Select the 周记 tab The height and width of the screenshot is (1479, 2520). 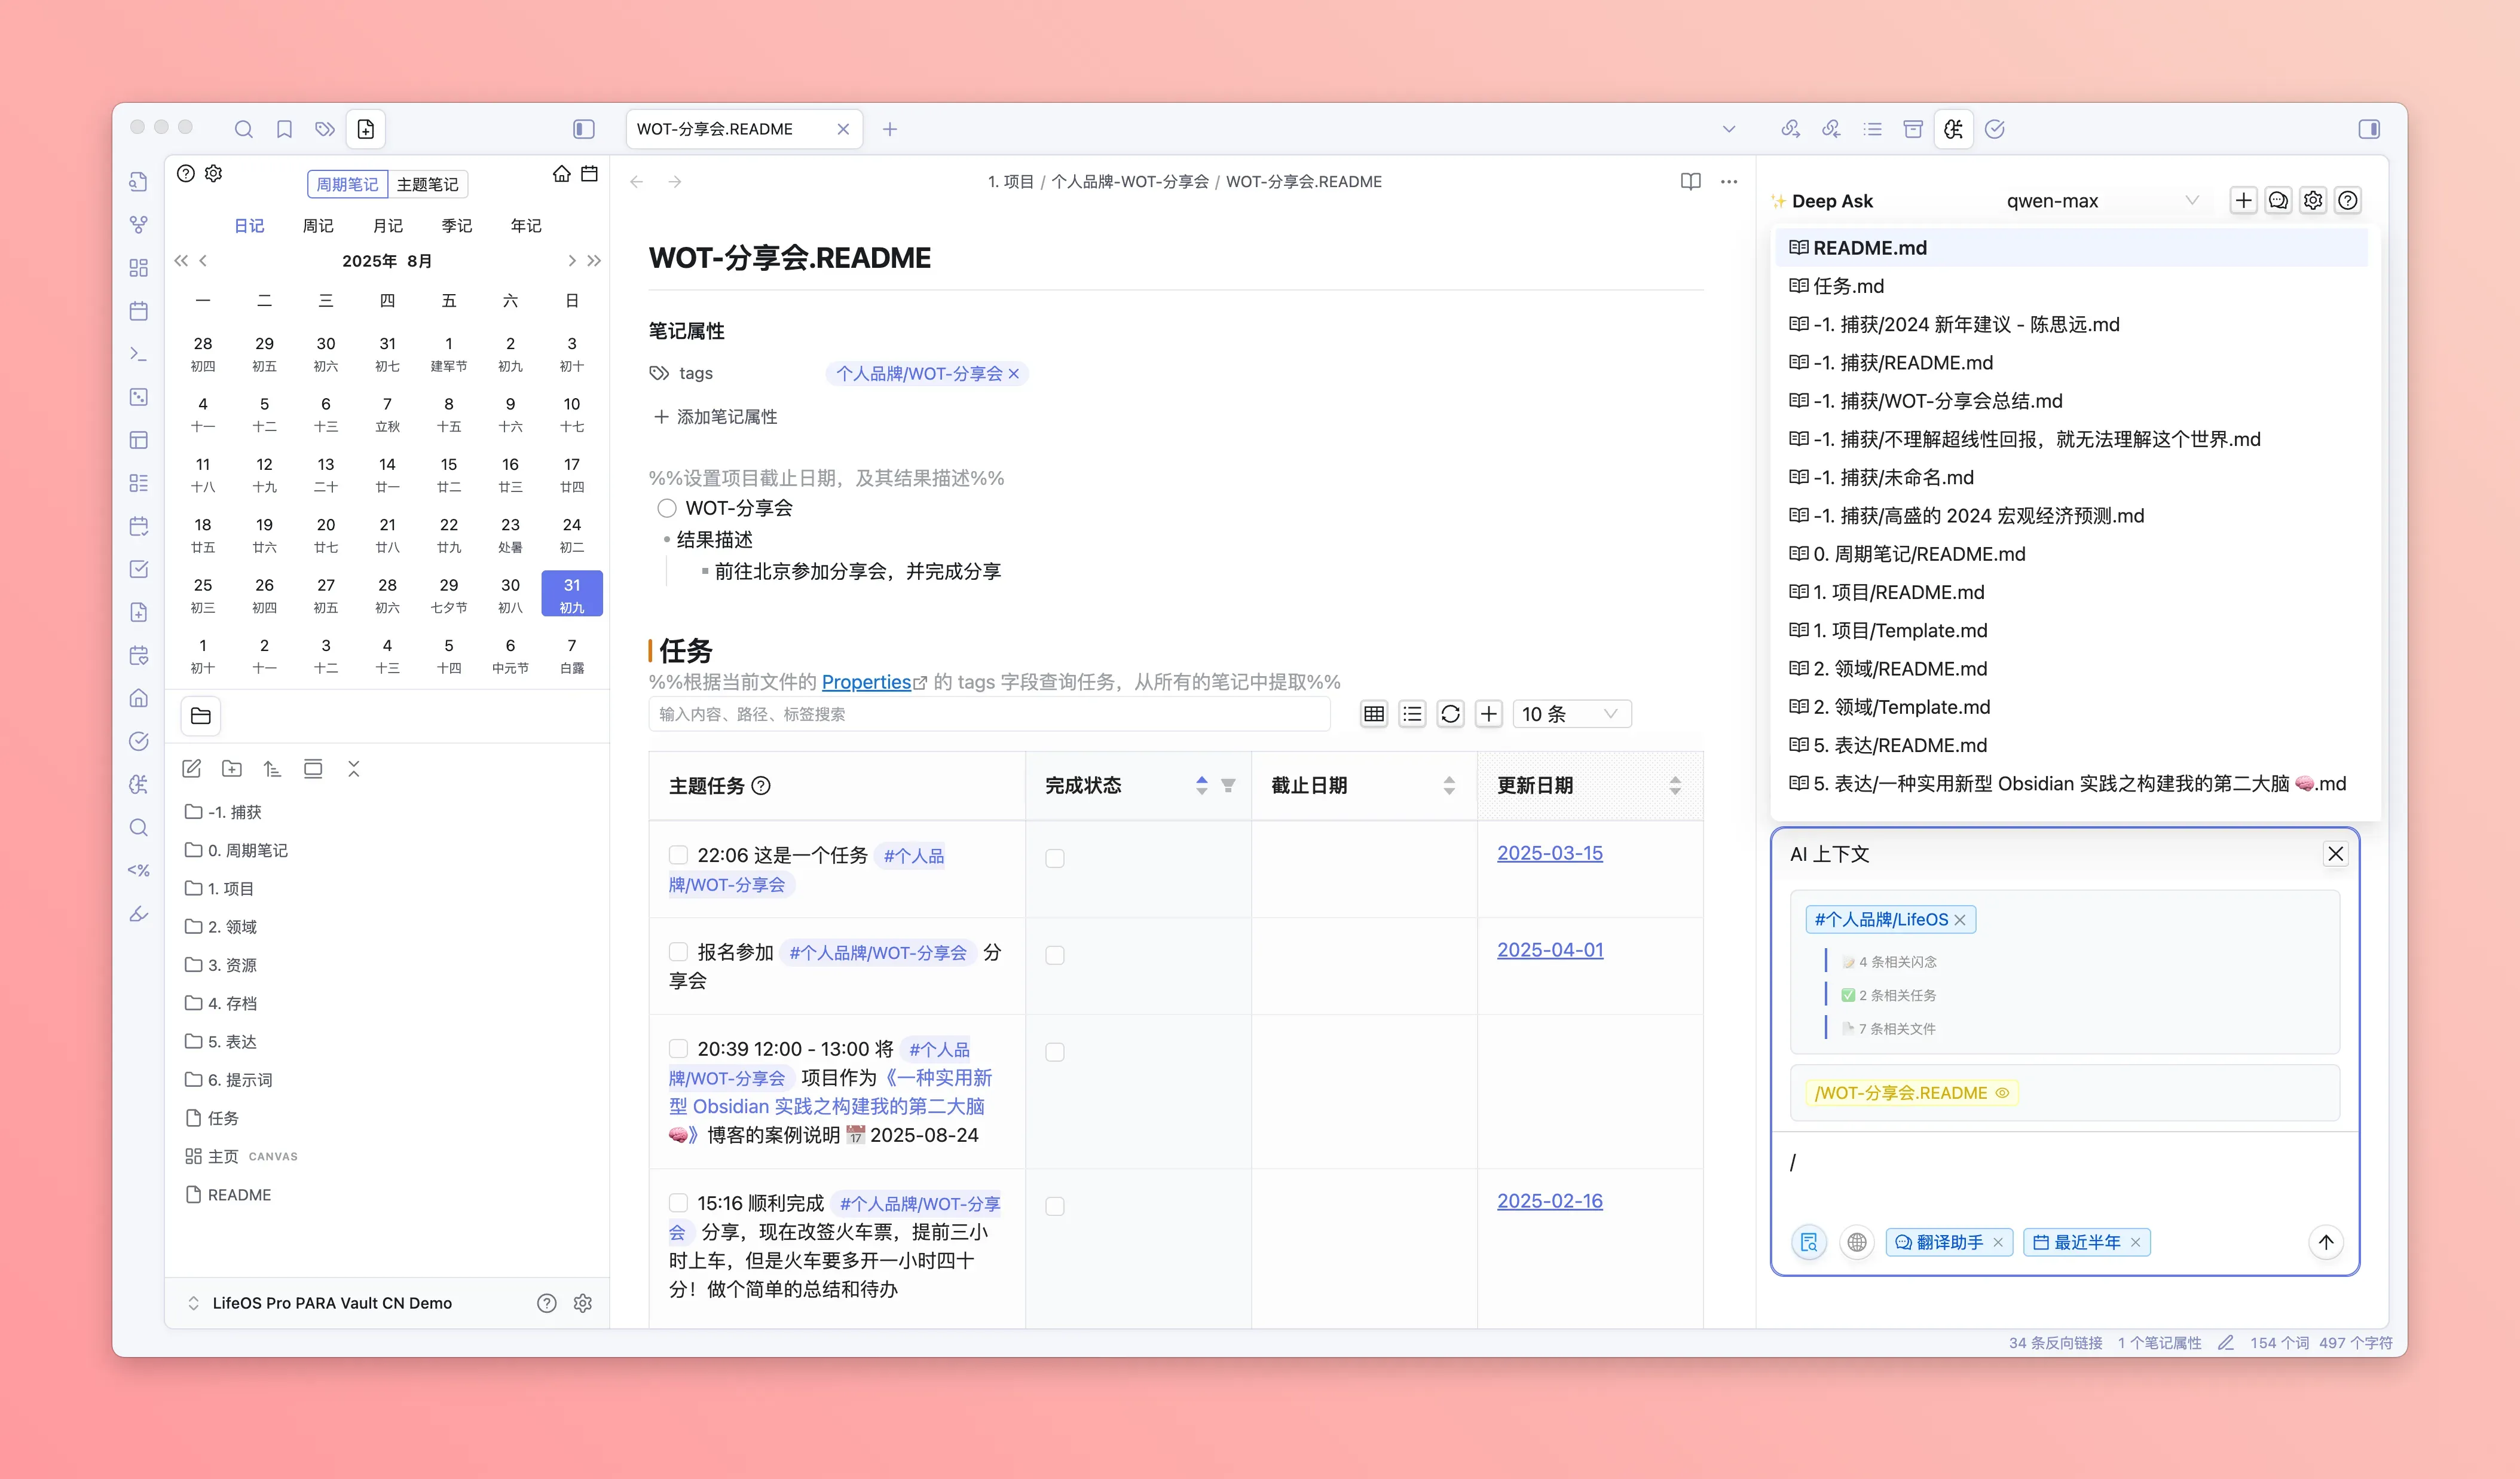pos(318,226)
